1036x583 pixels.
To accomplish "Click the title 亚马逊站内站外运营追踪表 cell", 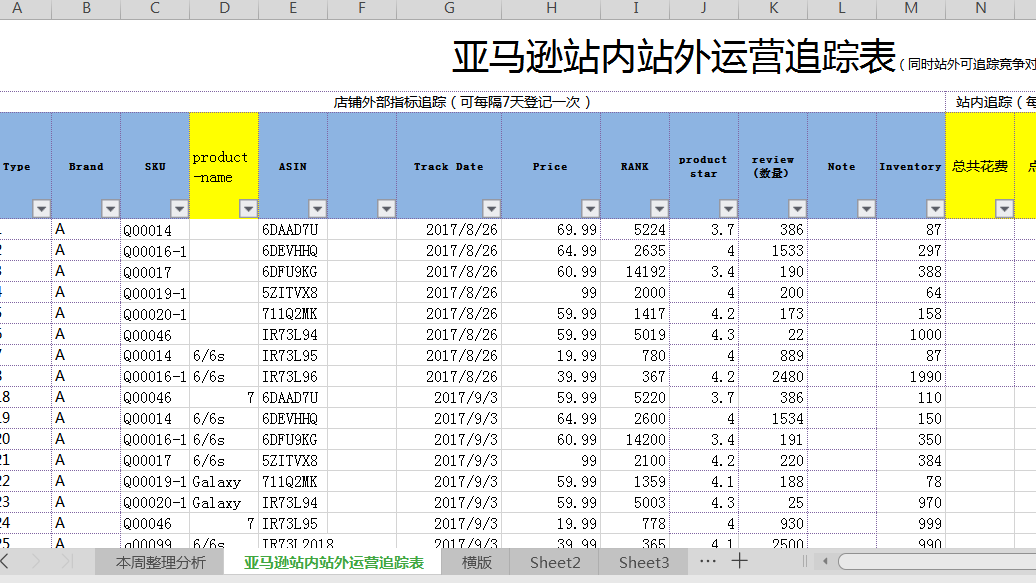I will point(674,57).
